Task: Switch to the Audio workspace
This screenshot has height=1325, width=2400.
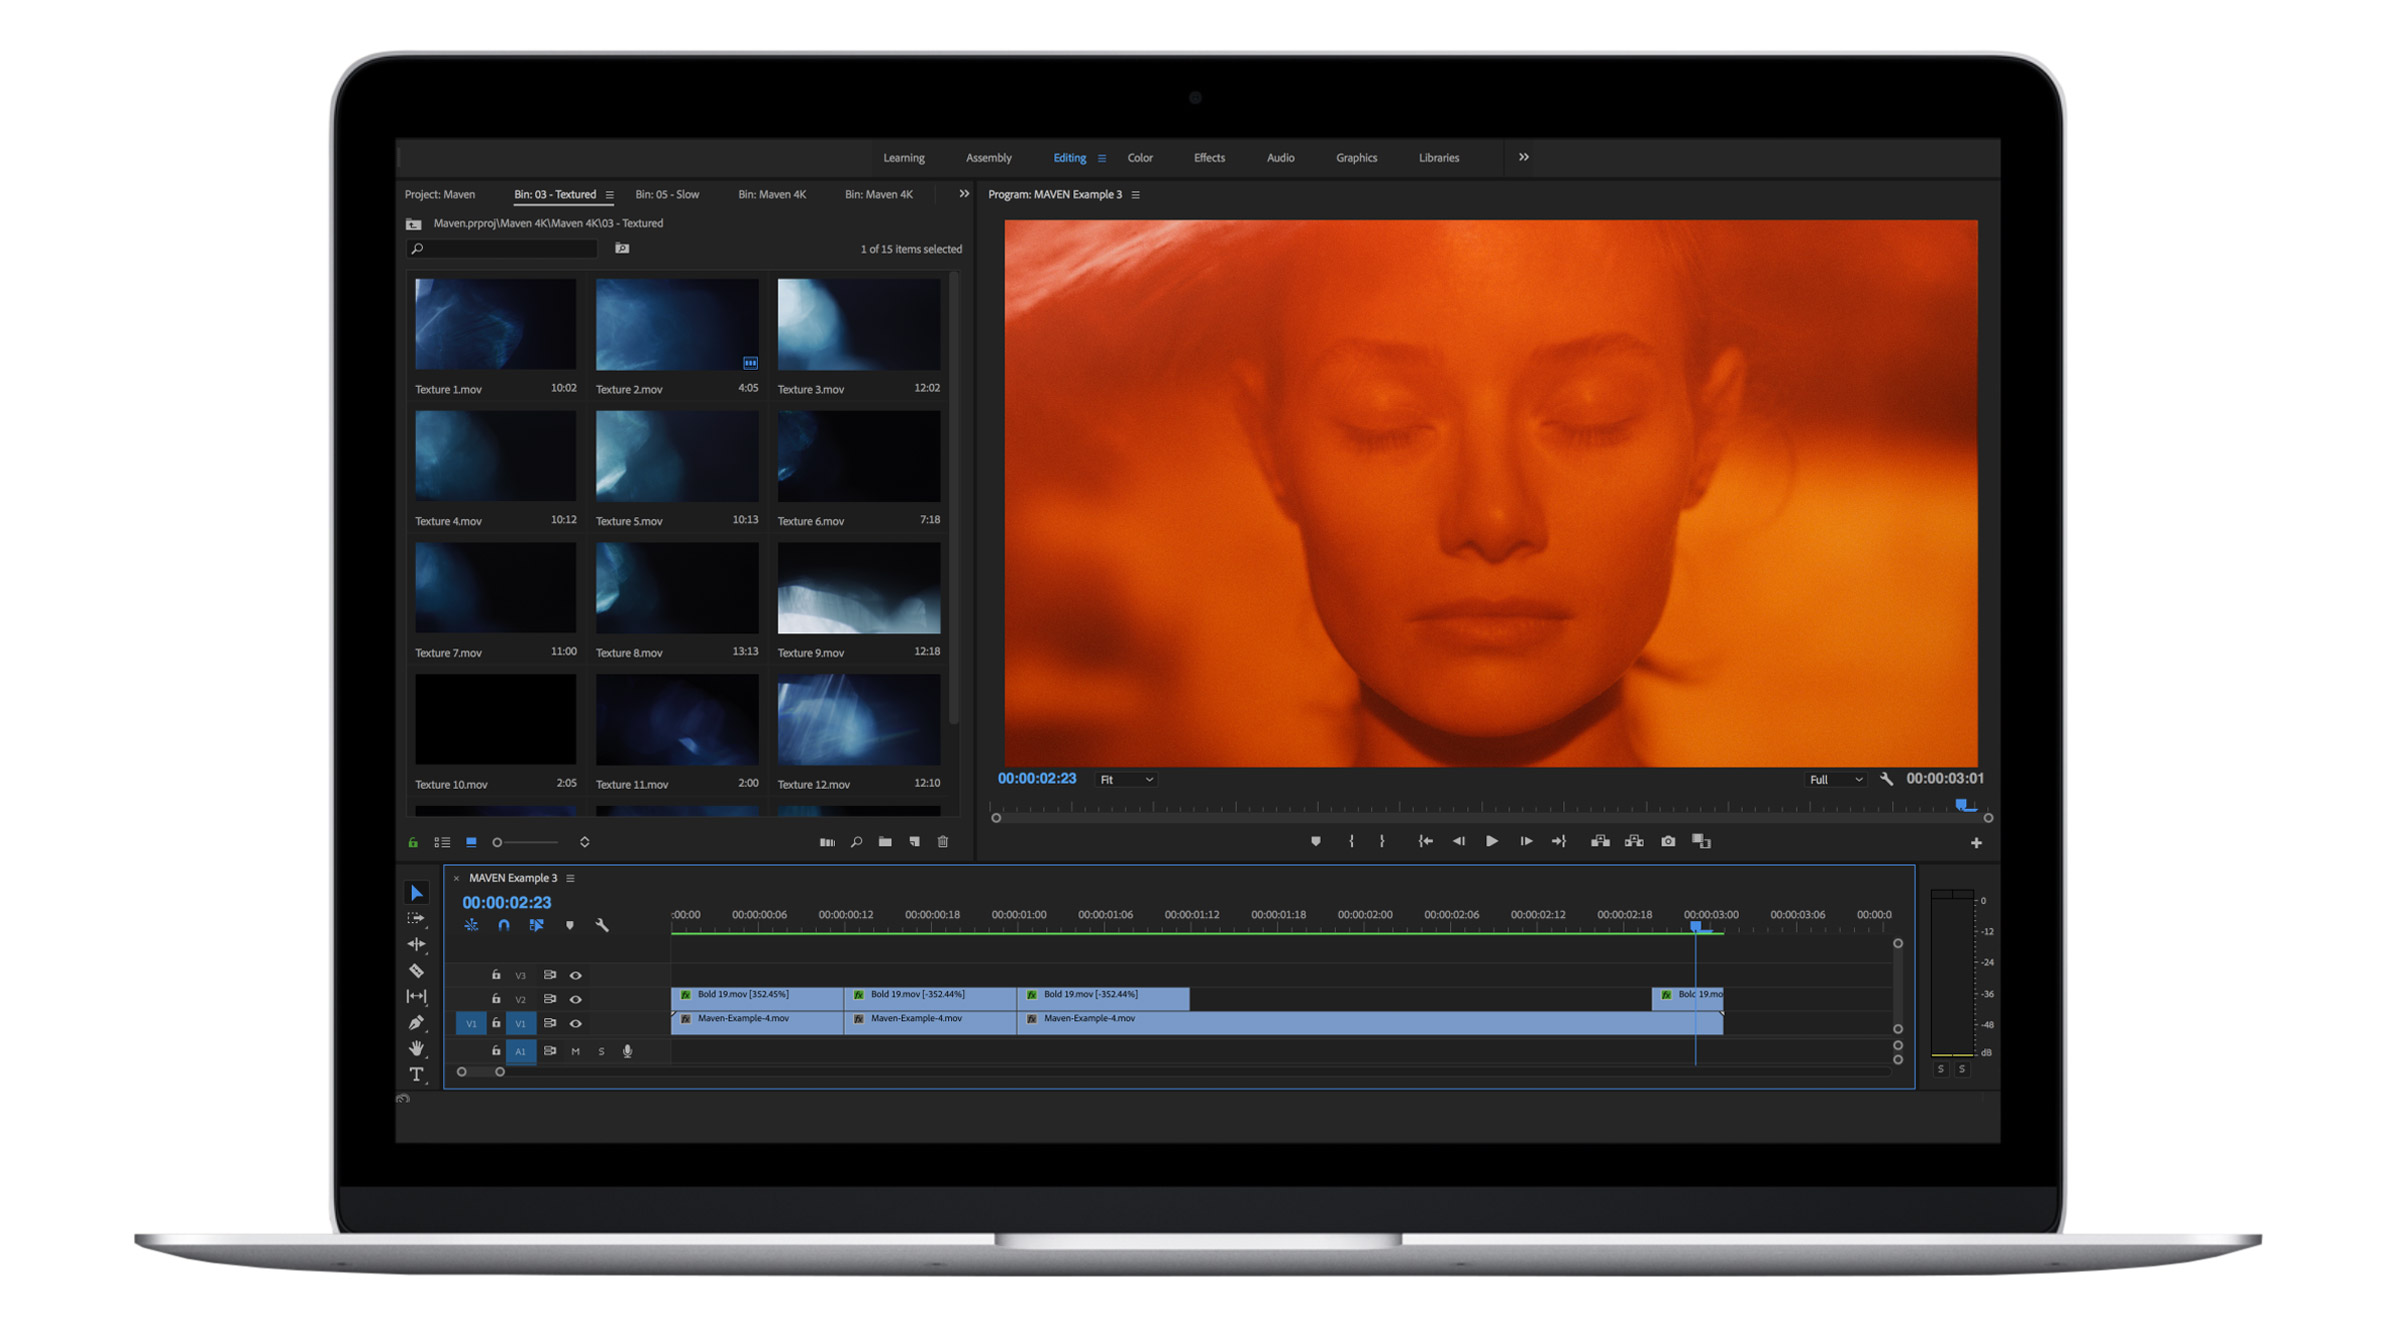Action: click(1280, 158)
